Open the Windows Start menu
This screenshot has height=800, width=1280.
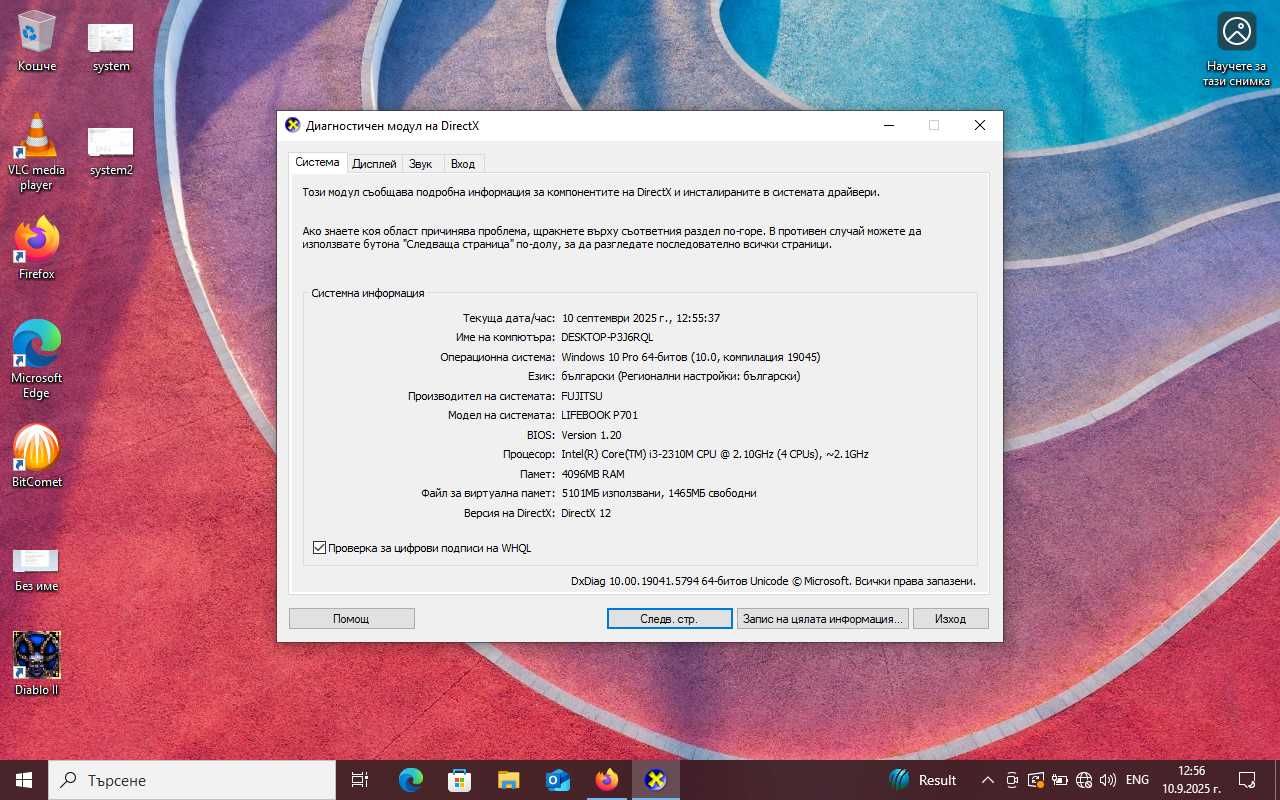click(x=24, y=780)
